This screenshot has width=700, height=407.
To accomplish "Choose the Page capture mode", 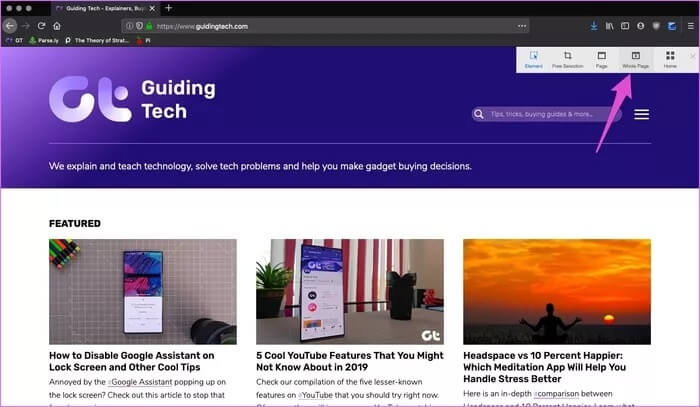I will [x=601, y=59].
